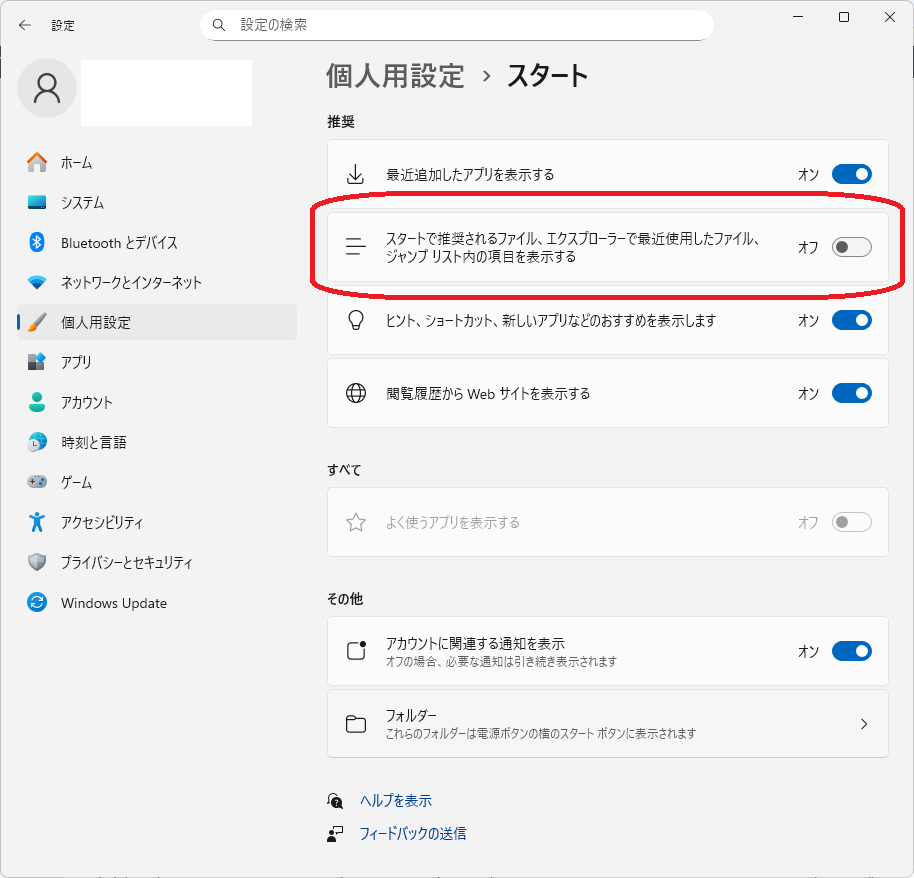Screen dimensions: 914x878
Task: Click the アクセシビリティ person icon
Action: coord(37,522)
